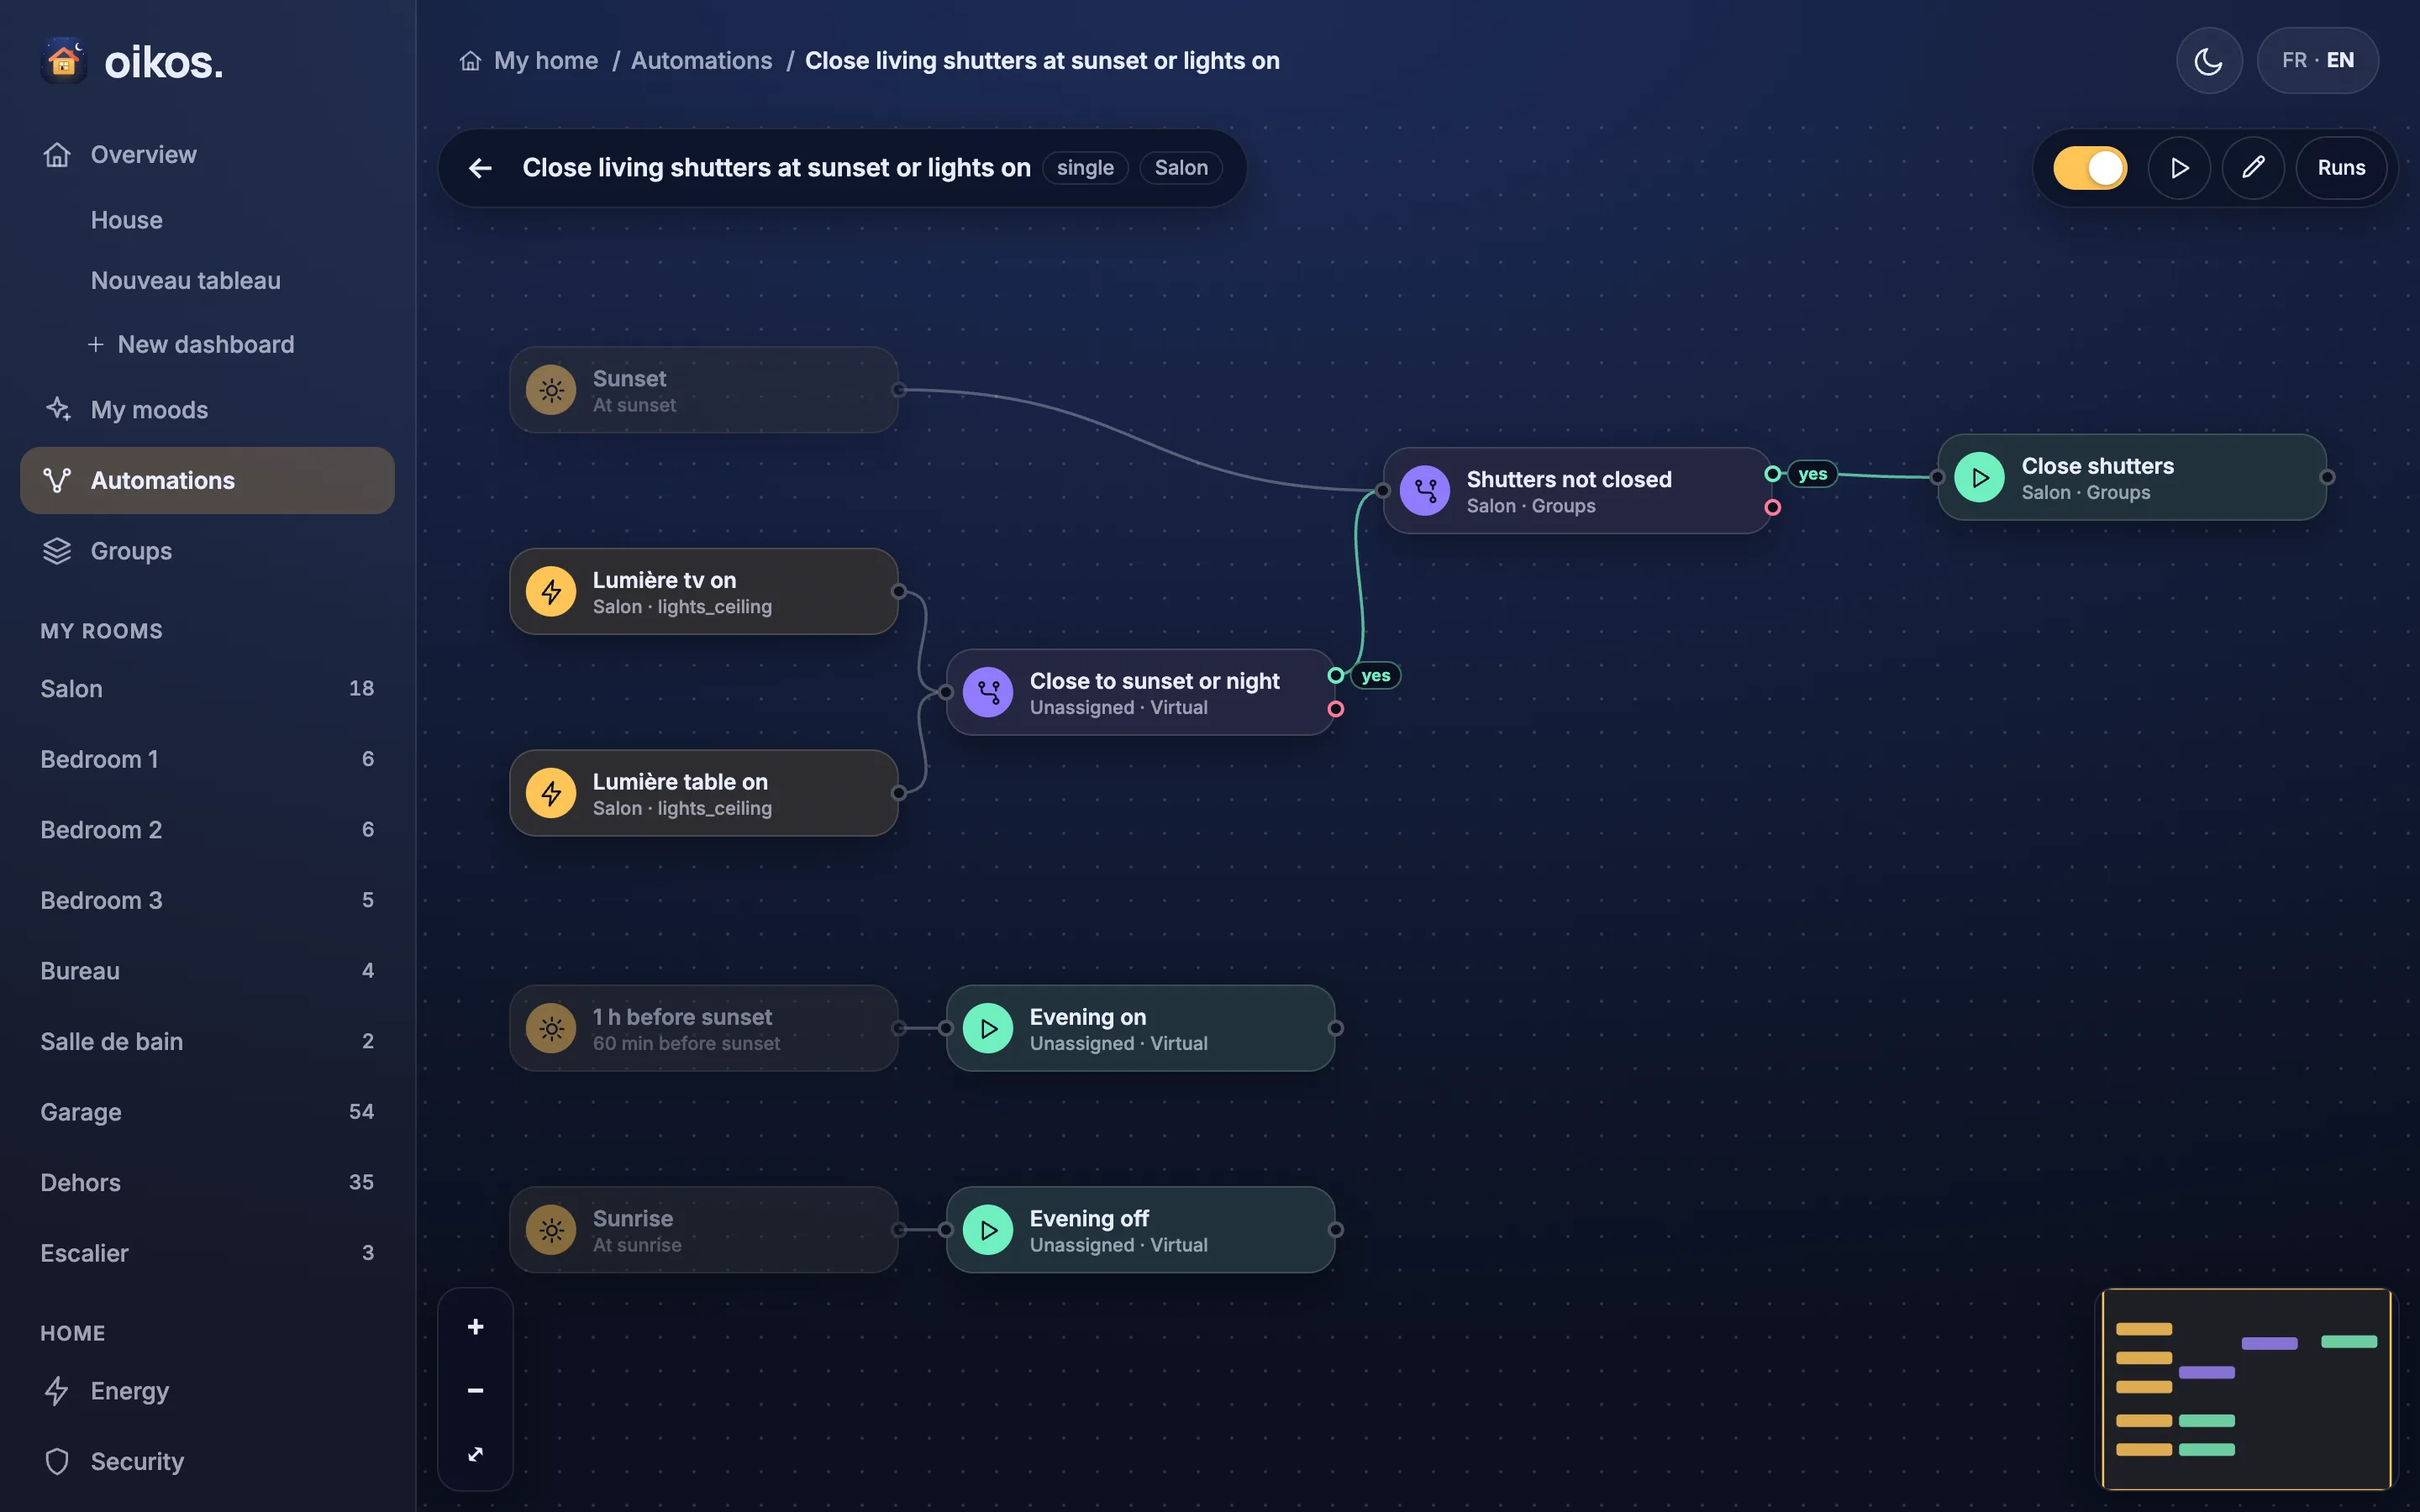
Task: Click the Sunset node sun icon
Action: point(551,390)
